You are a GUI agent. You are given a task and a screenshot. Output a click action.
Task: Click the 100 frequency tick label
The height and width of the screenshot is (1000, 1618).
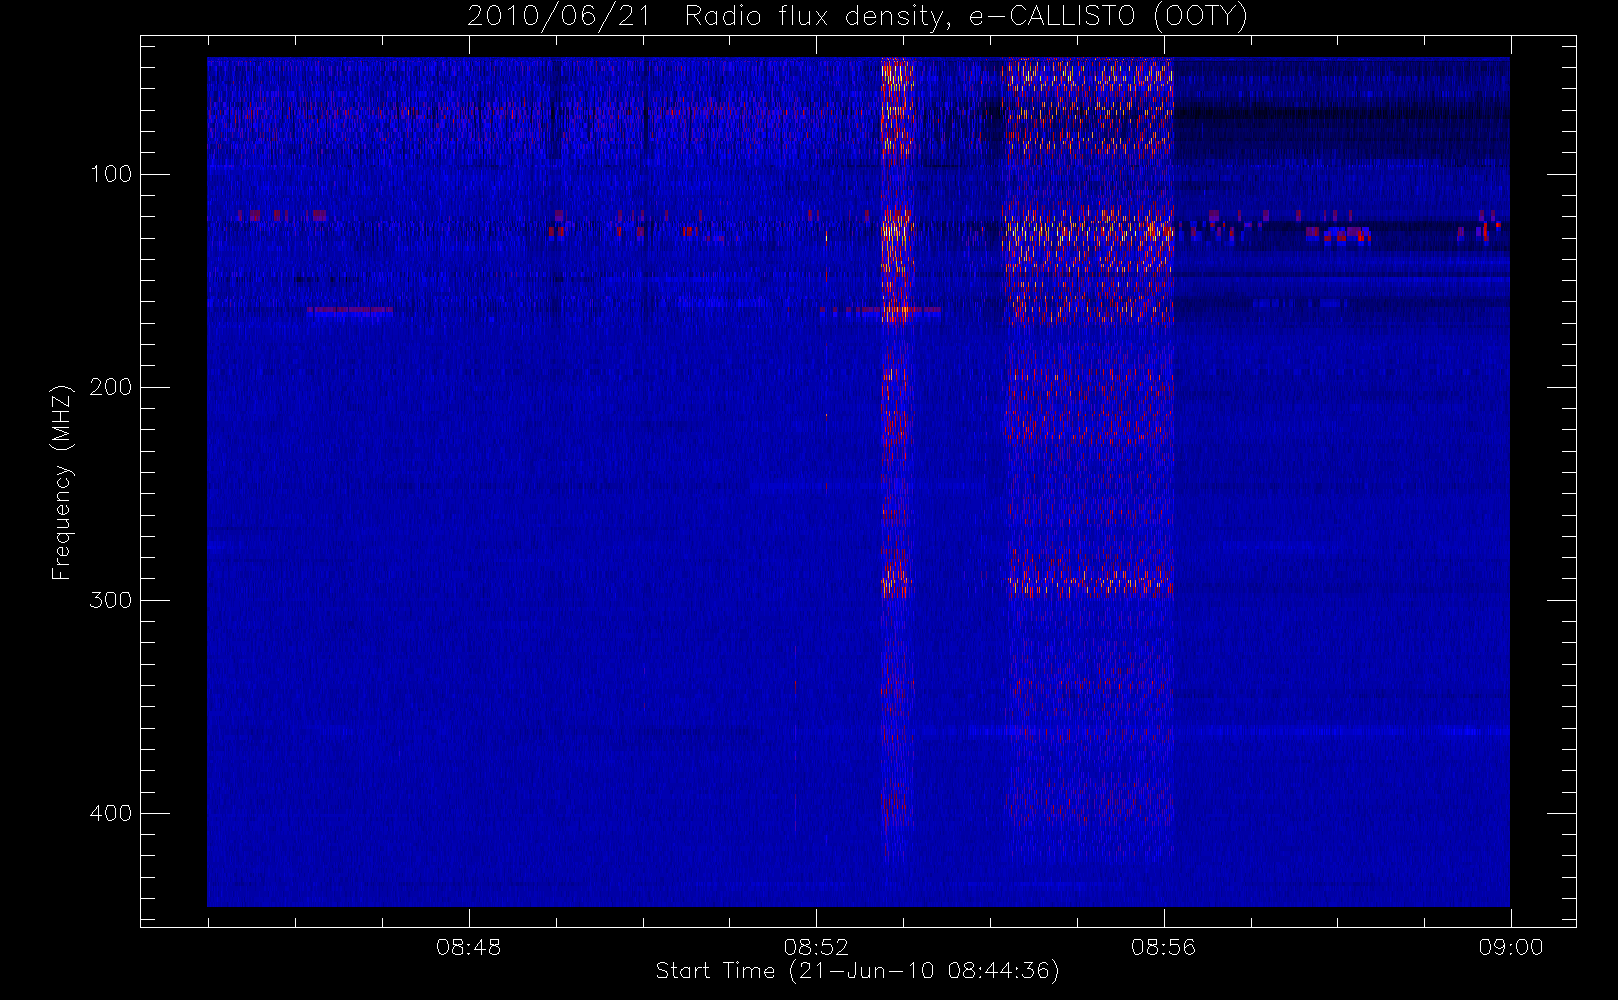pyautogui.click(x=110, y=175)
